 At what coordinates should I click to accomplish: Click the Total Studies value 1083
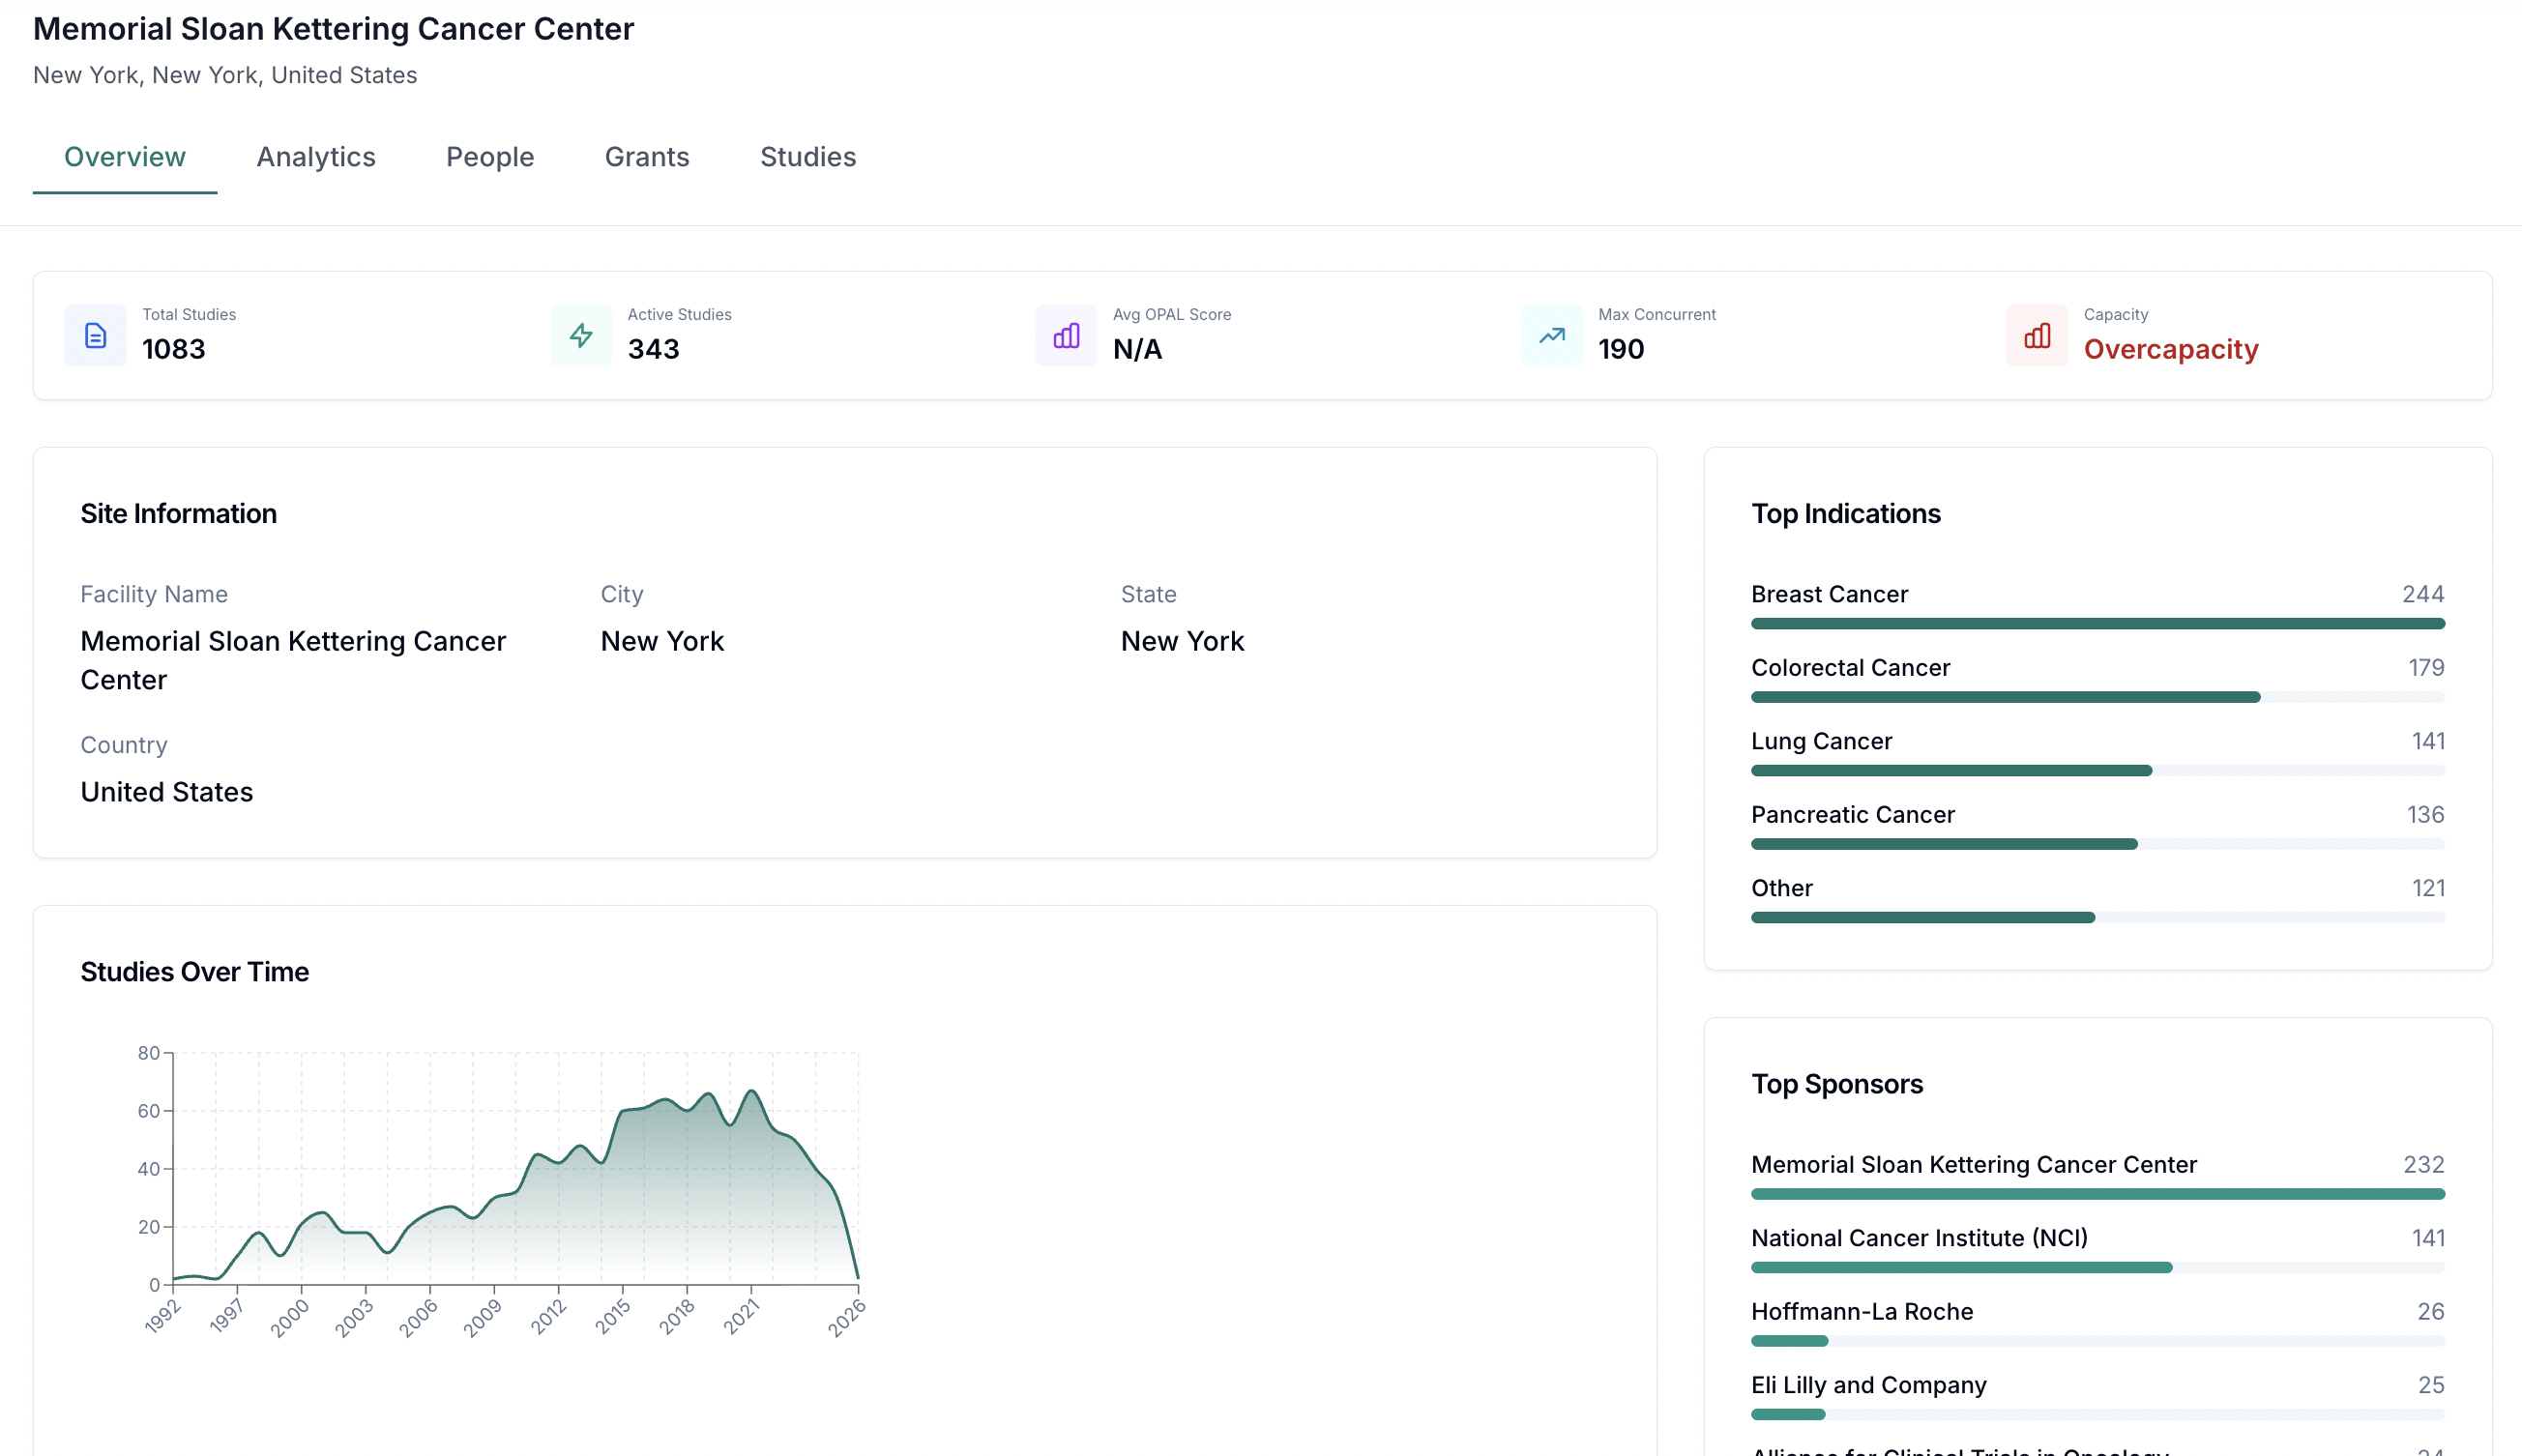coord(174,349)
